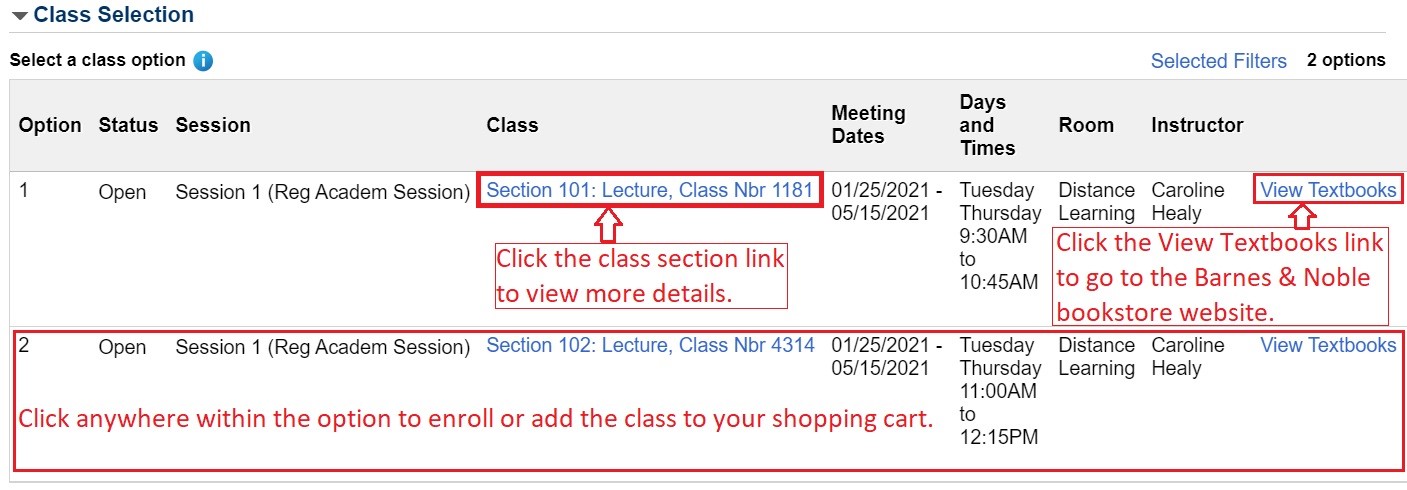Image resolution: width=1407 pixels, height=490 pixels.
Task: Click the info icon beside Select a class option
Action: click(203, 61)
